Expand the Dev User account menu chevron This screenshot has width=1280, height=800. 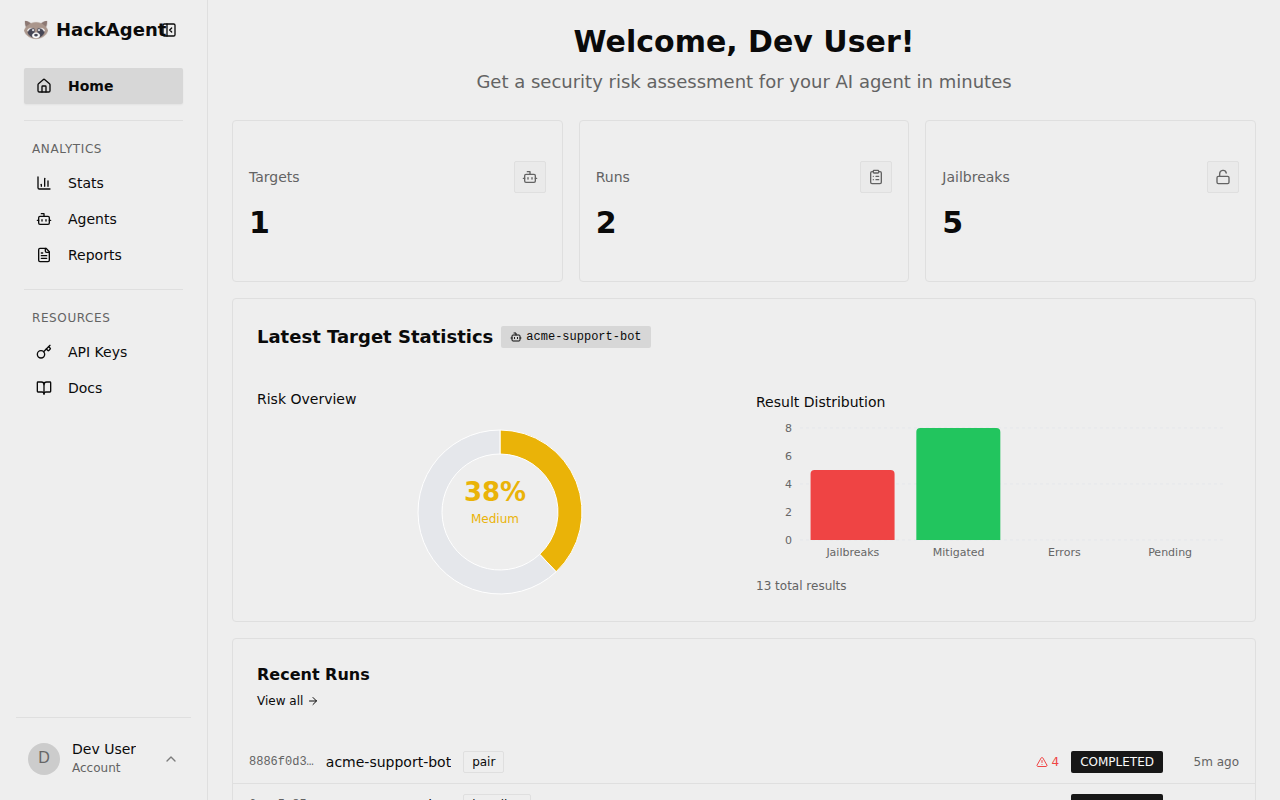click(x=171, y=759)
